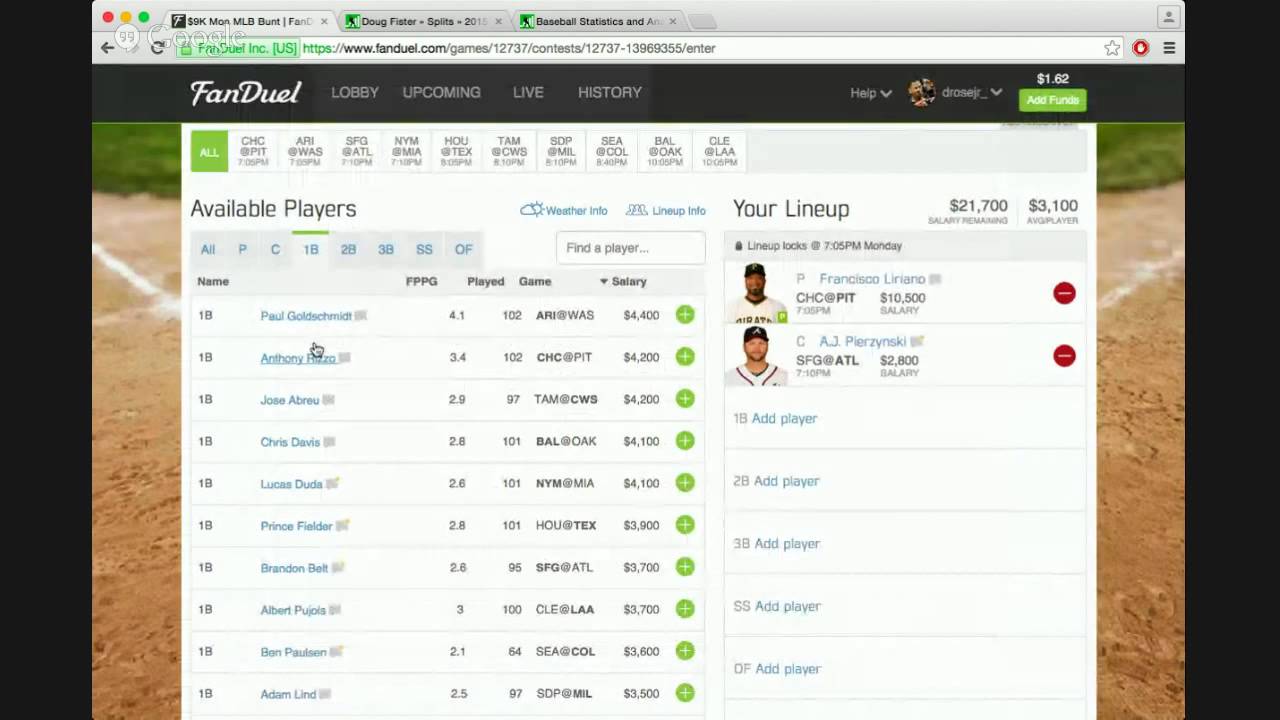Filter by CHC @PIT game

[253, 151]
